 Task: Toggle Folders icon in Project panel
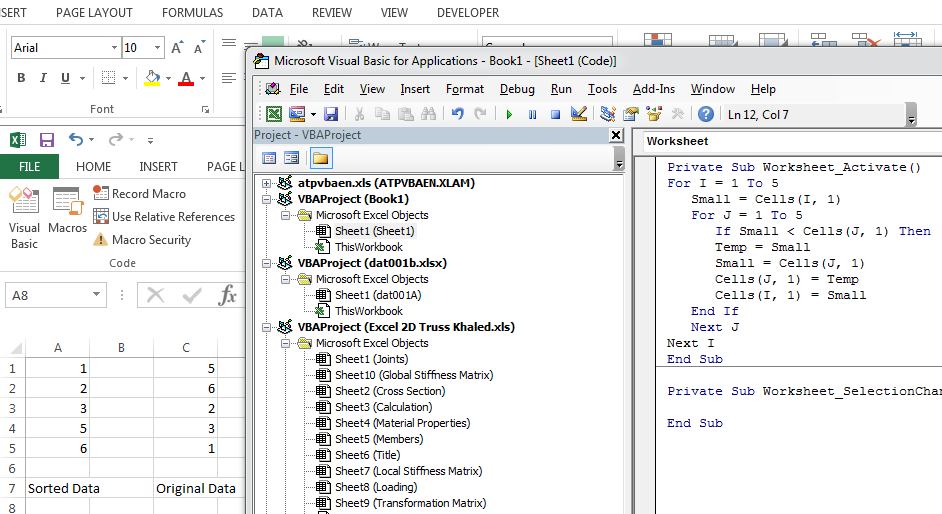coord(320,158)
